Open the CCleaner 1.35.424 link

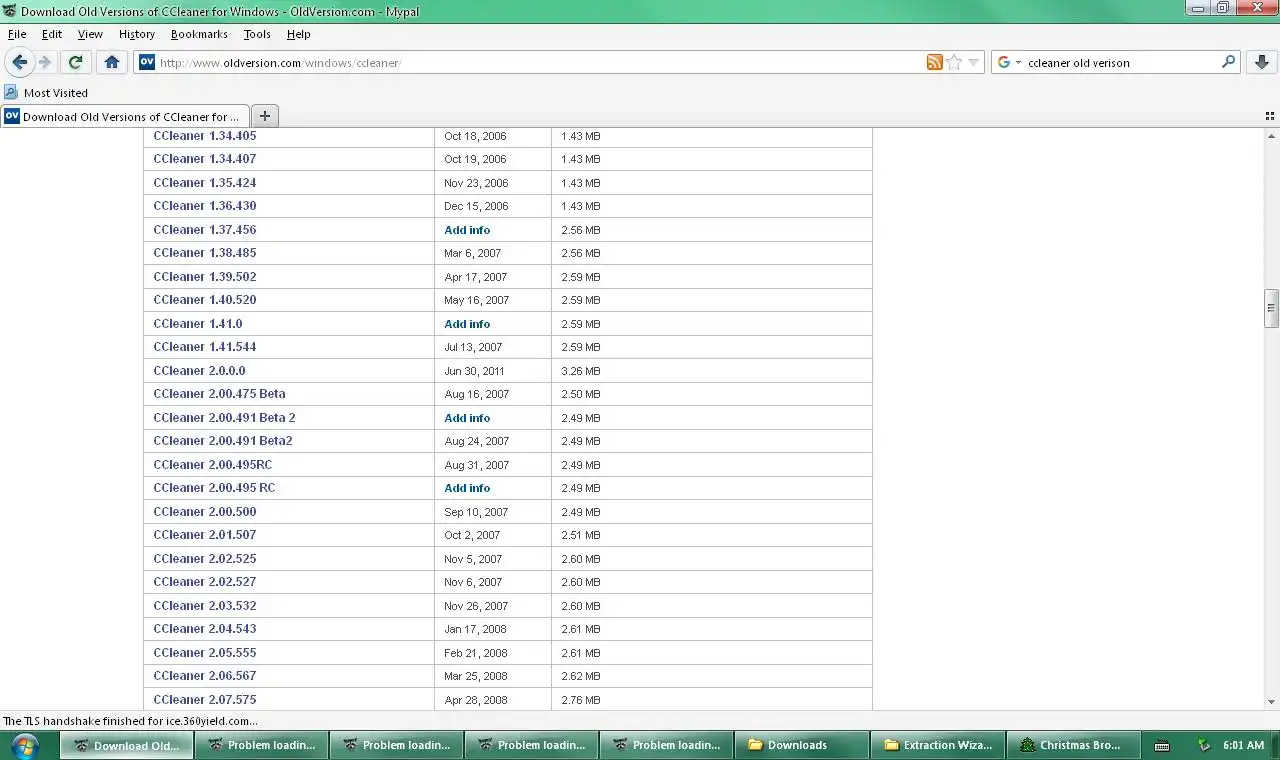pos(204,183)
